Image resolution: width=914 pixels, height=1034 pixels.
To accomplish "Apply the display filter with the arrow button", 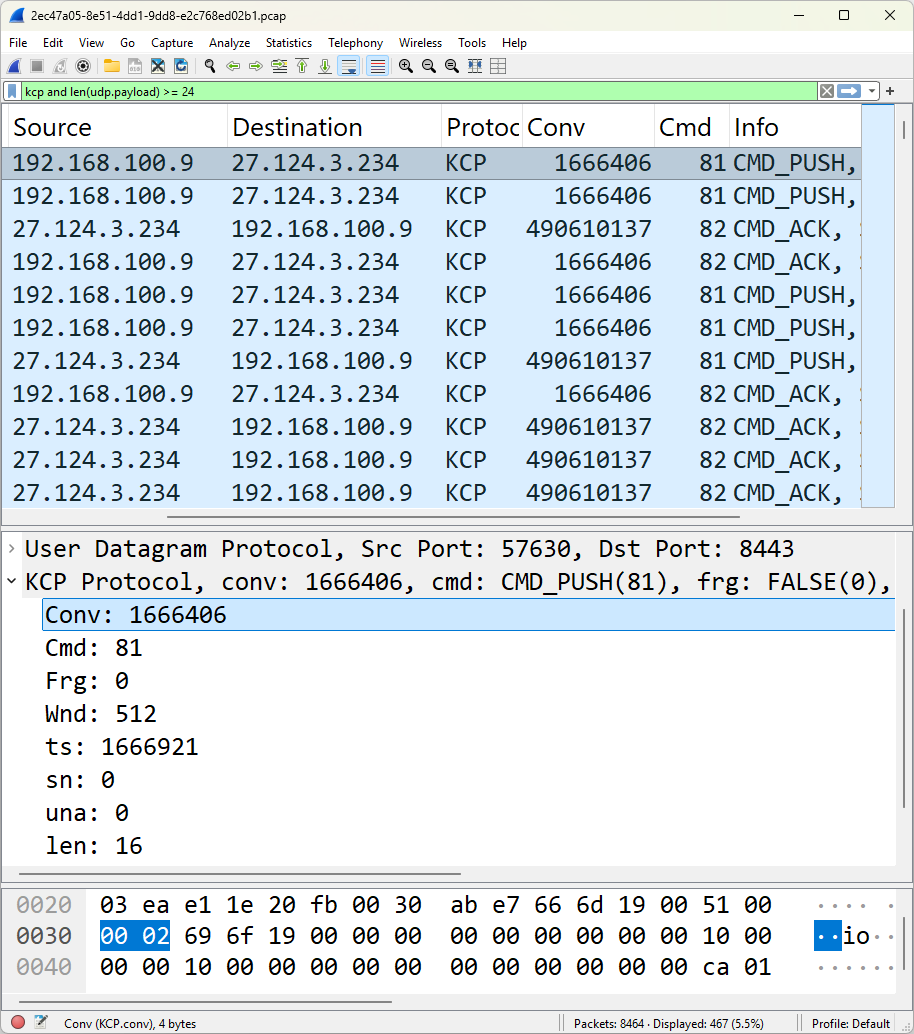I will [849, 91].
